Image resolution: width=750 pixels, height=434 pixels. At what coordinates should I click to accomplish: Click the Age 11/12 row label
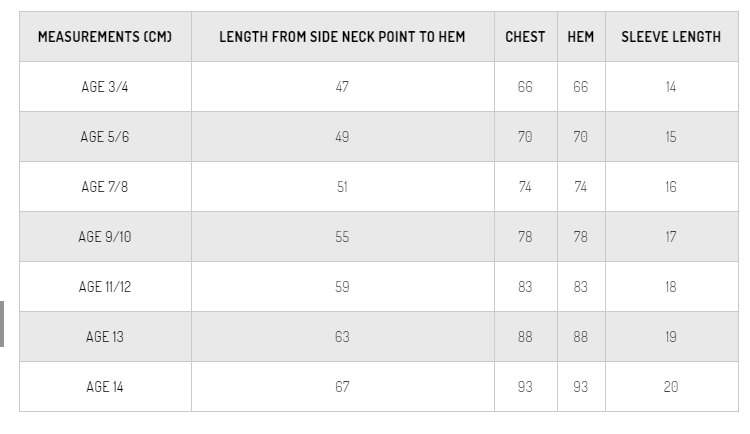coord(105,287)
